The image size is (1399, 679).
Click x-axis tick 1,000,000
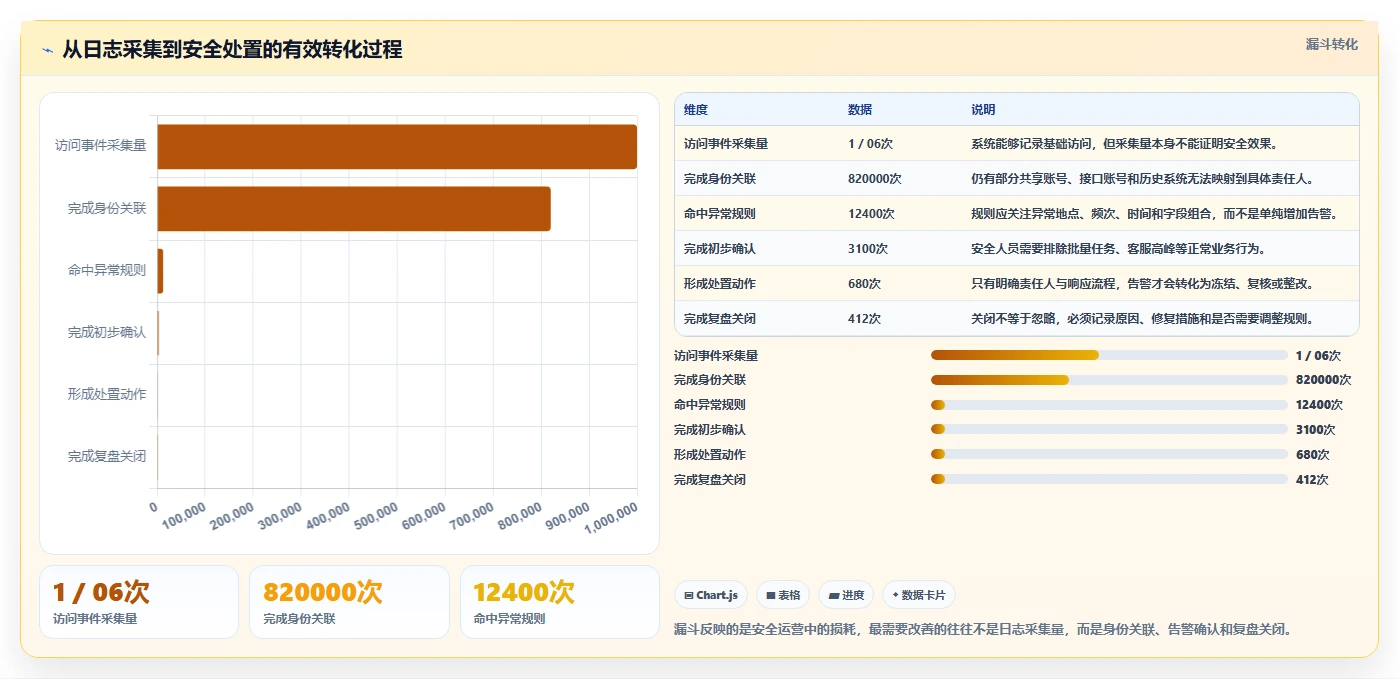(611, 519)
